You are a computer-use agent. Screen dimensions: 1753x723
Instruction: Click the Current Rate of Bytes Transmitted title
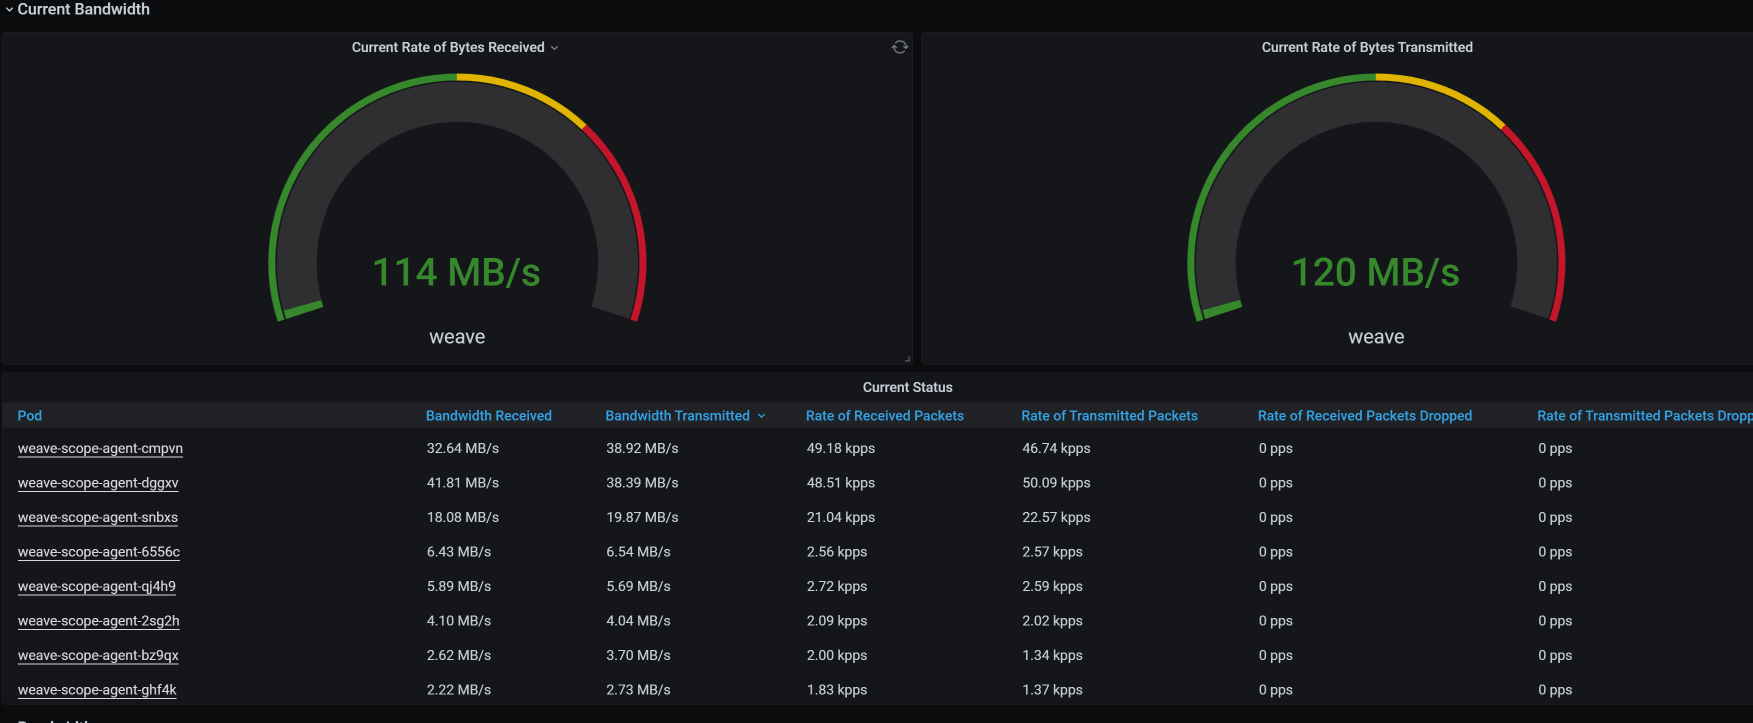pos(1366,47)
